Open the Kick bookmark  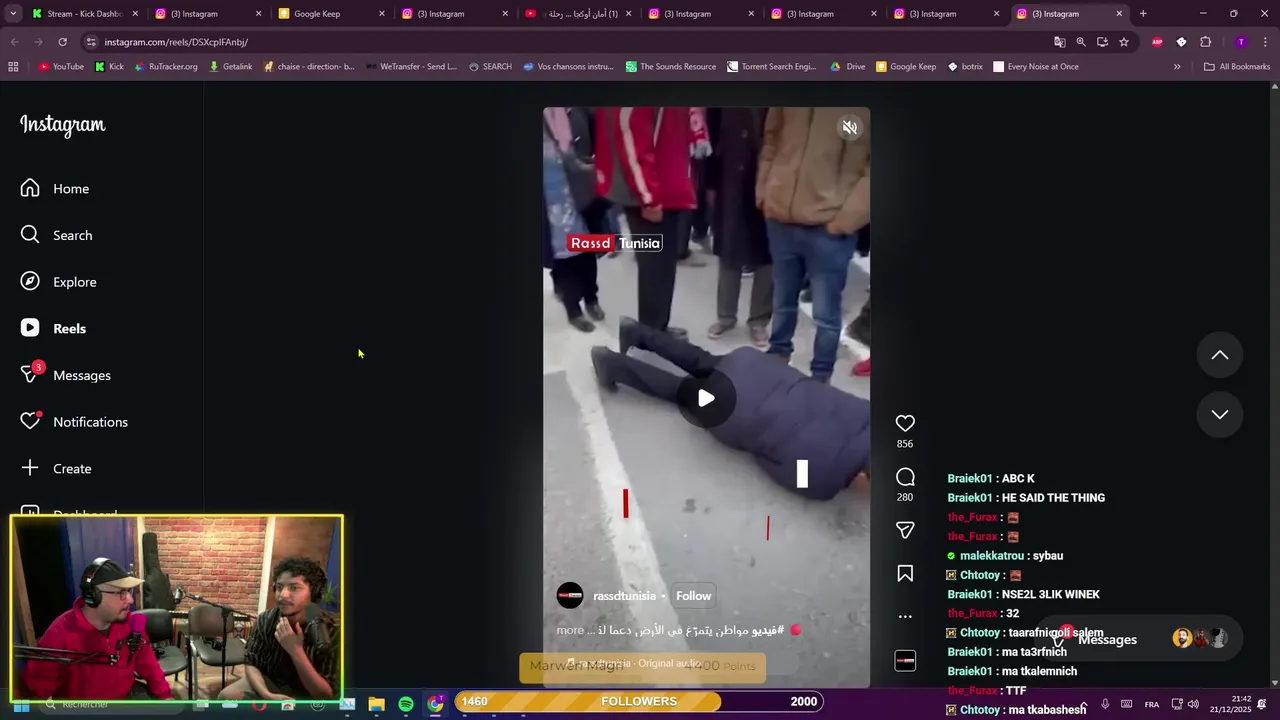coord(109,67)
